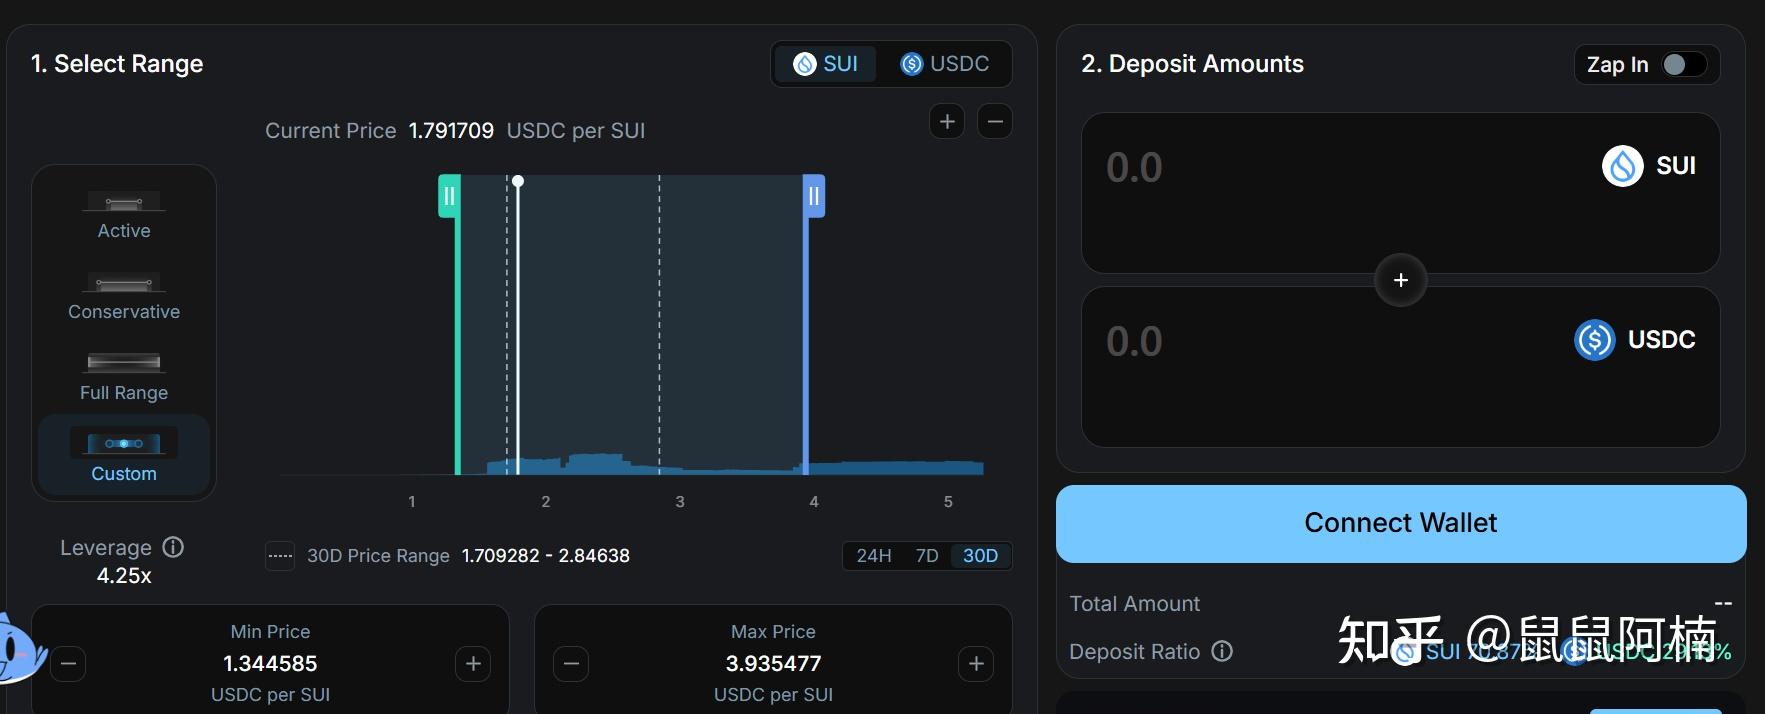Zoom out the price chart with minus icon
This screenshot has height=714, width=1765.
point(995,122)
